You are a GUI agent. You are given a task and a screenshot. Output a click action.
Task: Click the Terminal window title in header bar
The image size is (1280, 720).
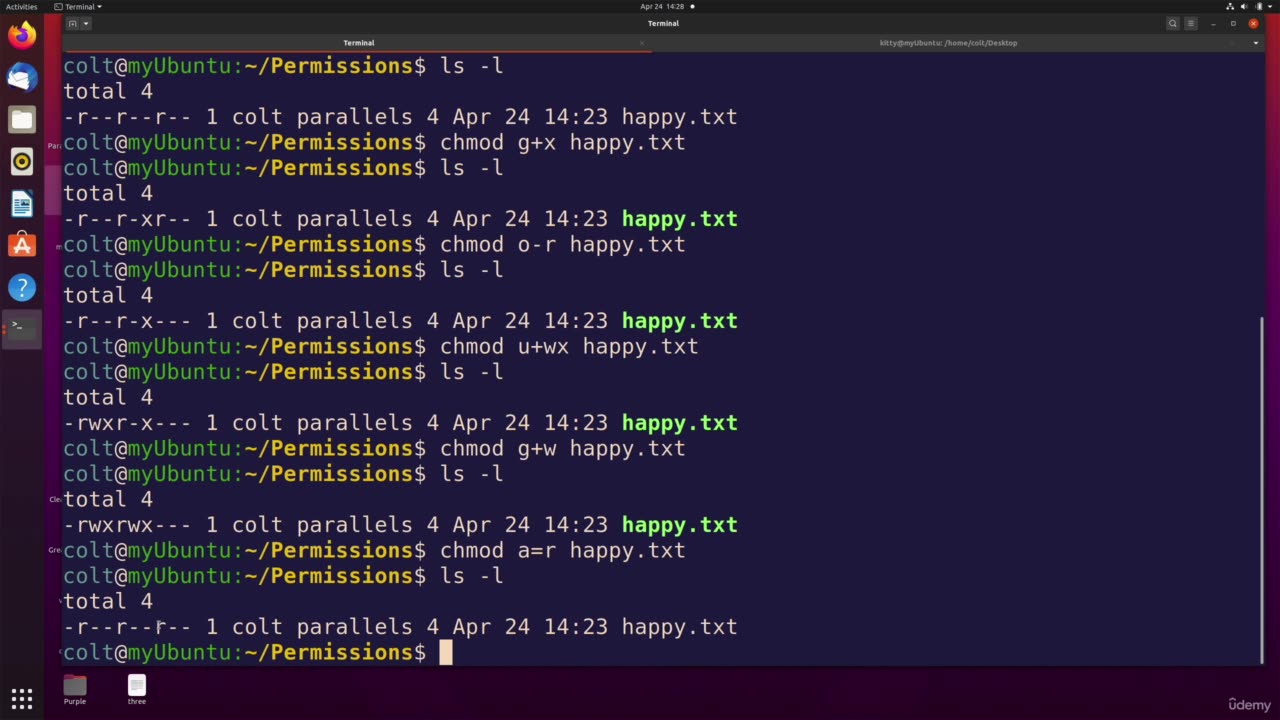[x=663, y=23]
